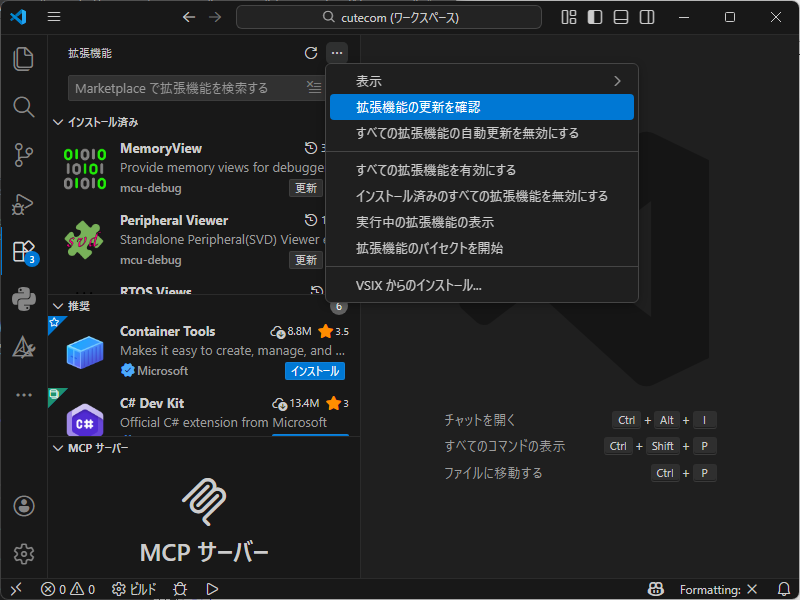Open the C# Dev Kit extension entry

204,412
